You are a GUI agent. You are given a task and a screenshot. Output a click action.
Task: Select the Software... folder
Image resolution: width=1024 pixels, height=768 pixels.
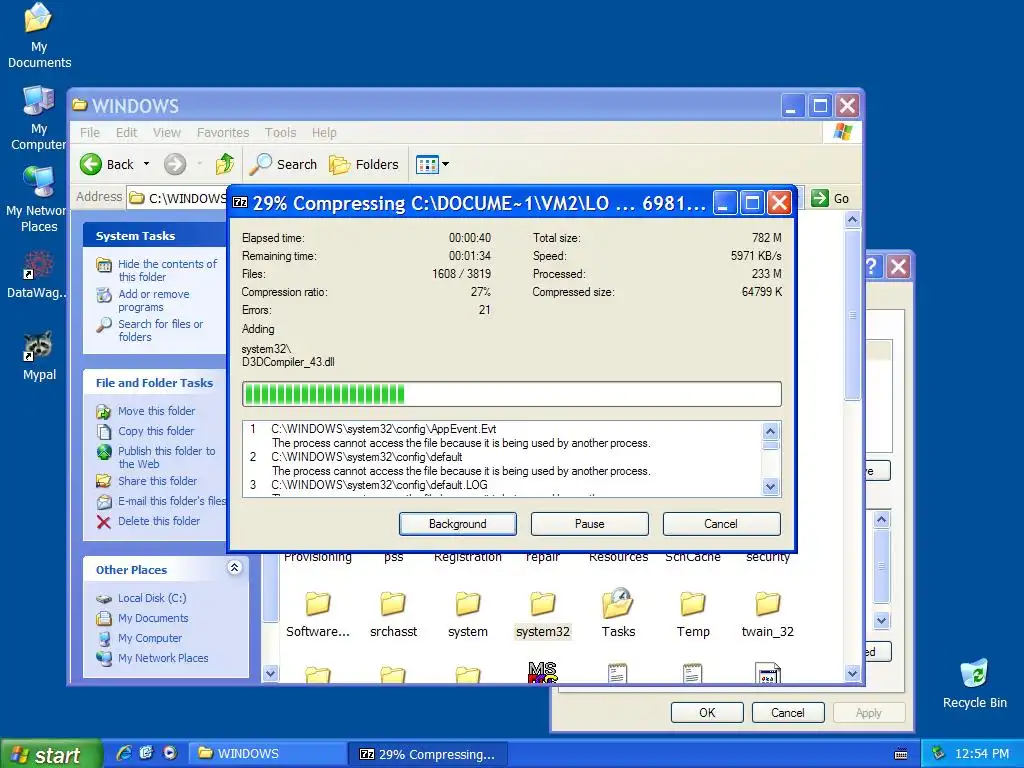[x=318, y=615]
